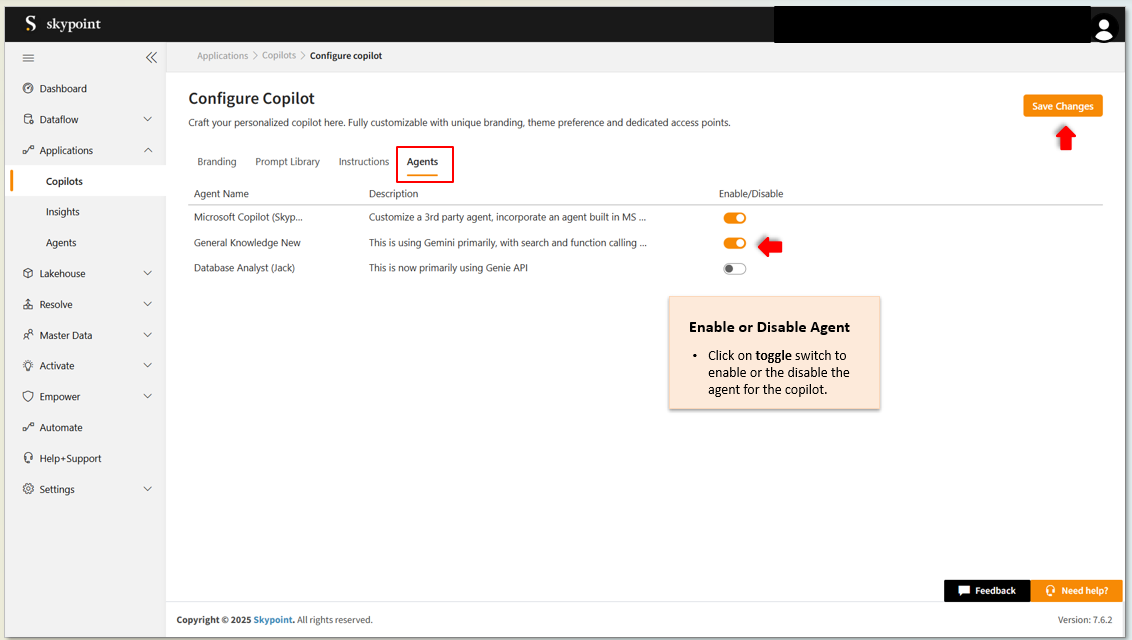Turn off General Knowledge New agent toggle
The height and width of the screenshot is (640, 1132).
click(734, 243)
